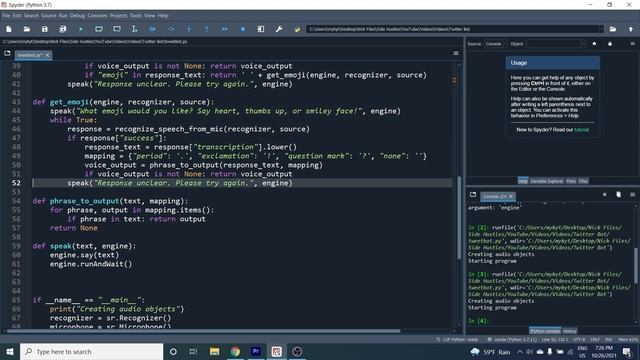Open the Debug menu
The width and height of the screenshot is (640, 360).
pos(77,16)
